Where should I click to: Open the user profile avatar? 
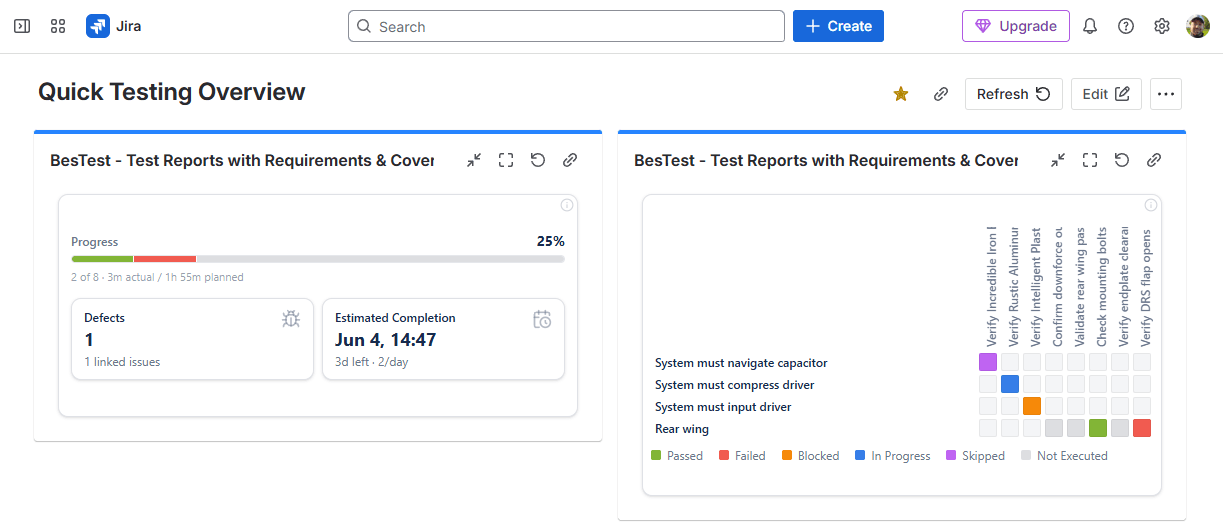(x=1198, y=26)
